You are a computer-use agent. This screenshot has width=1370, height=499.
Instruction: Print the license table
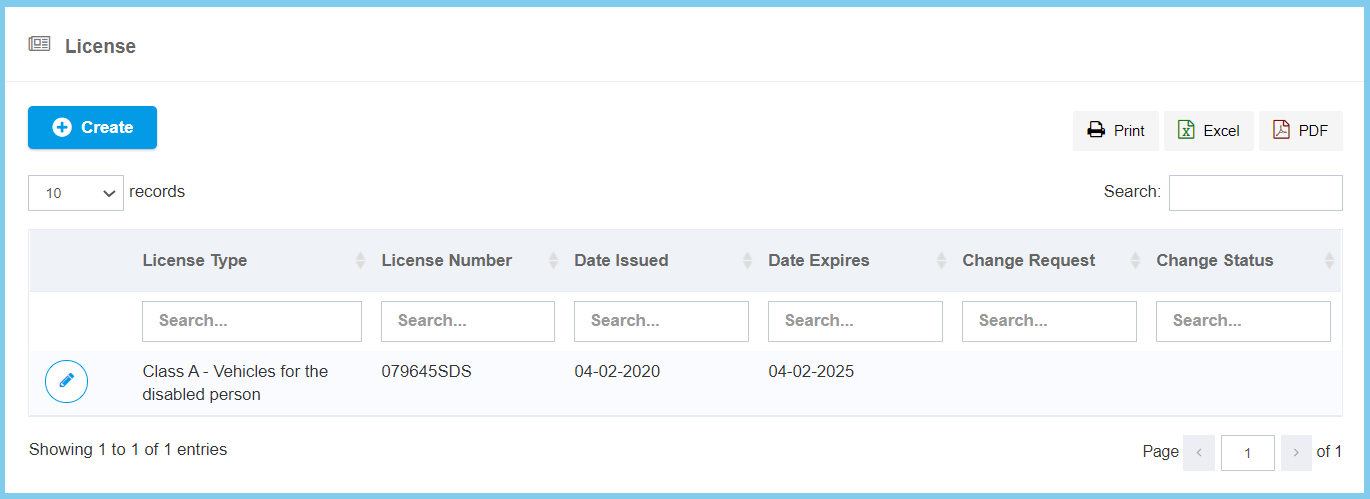click(x=1116, y=131)
